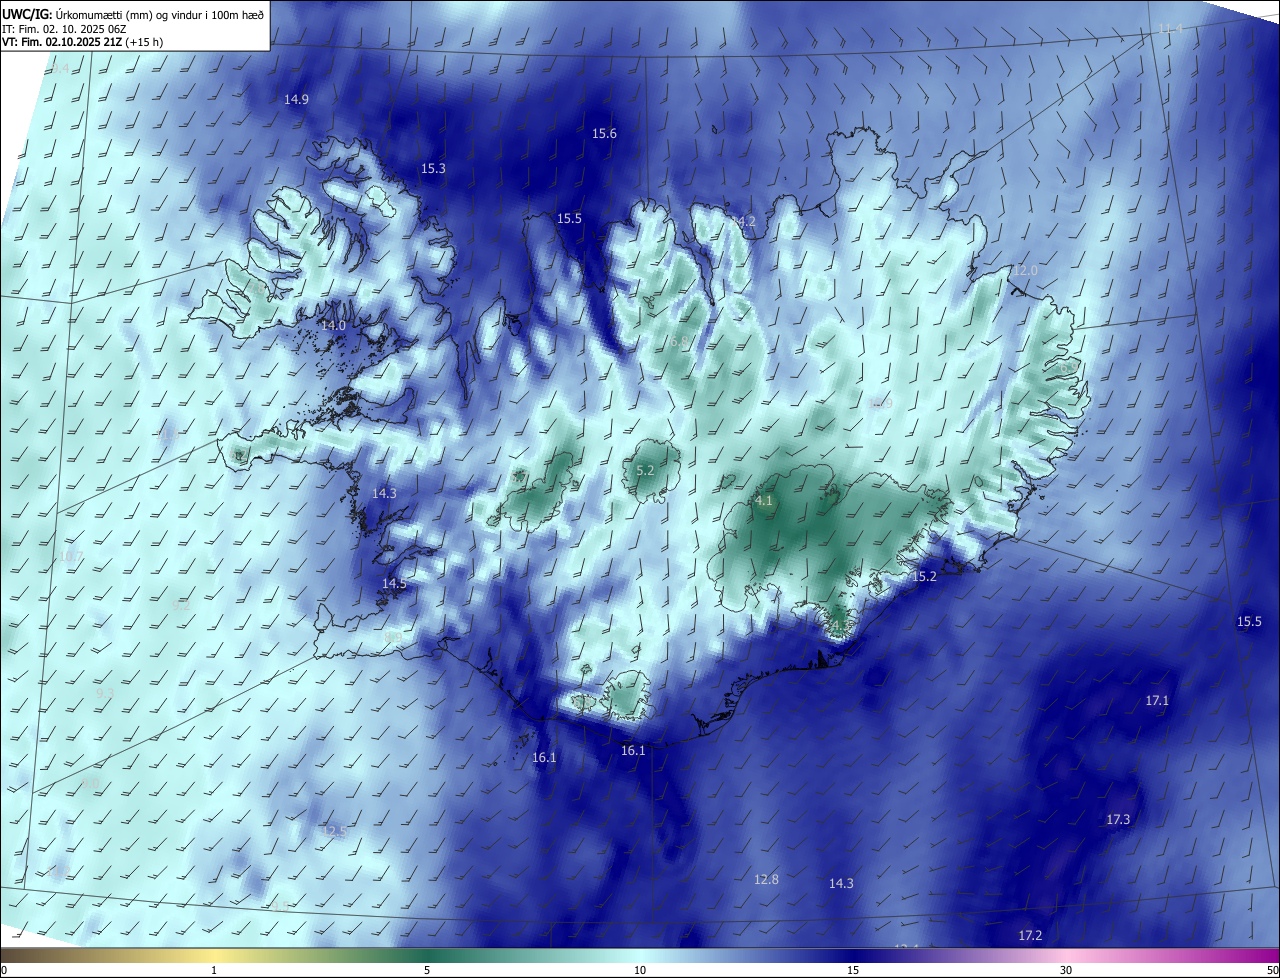
Task: Click the 9.2 value label
Action: click(181, 605)
